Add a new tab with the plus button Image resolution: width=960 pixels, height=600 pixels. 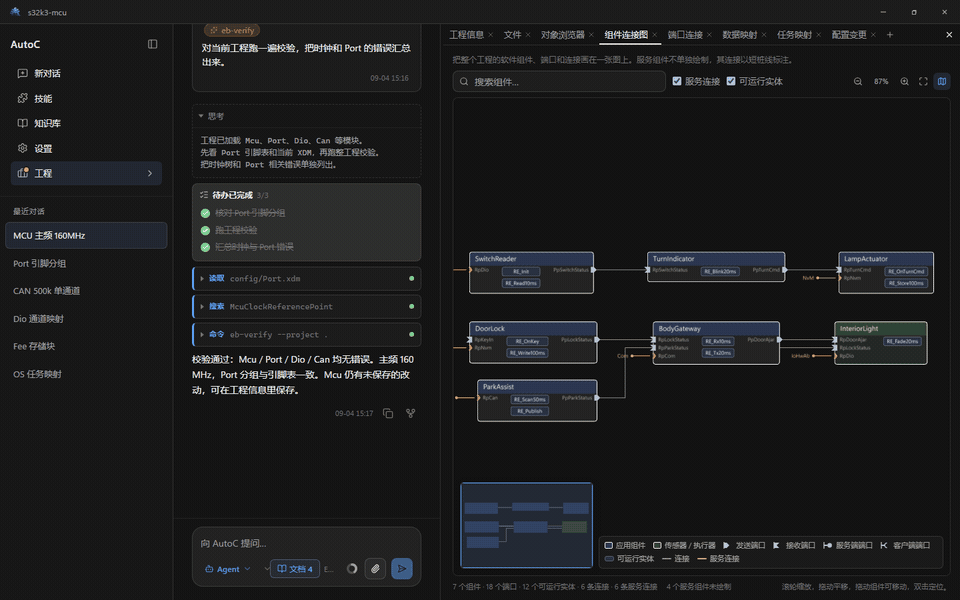(x=890, y=35)
